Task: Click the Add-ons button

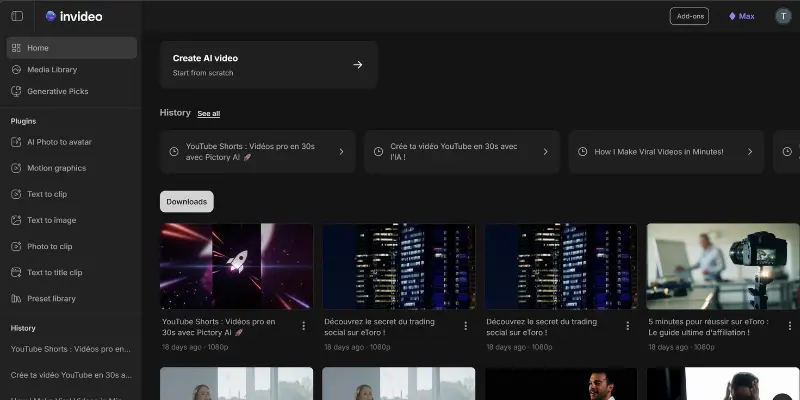Action: [689, 16]
